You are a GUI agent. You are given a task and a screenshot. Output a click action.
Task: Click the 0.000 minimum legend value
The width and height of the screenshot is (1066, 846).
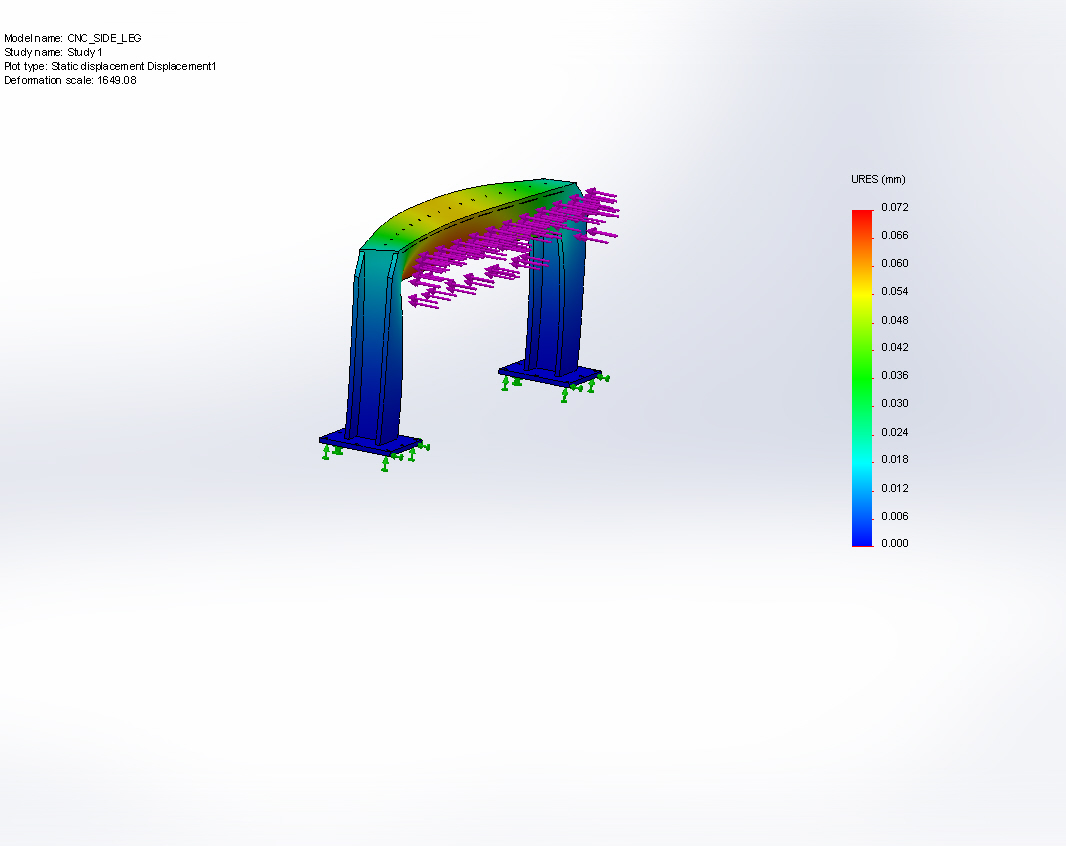tap(894, 544)
